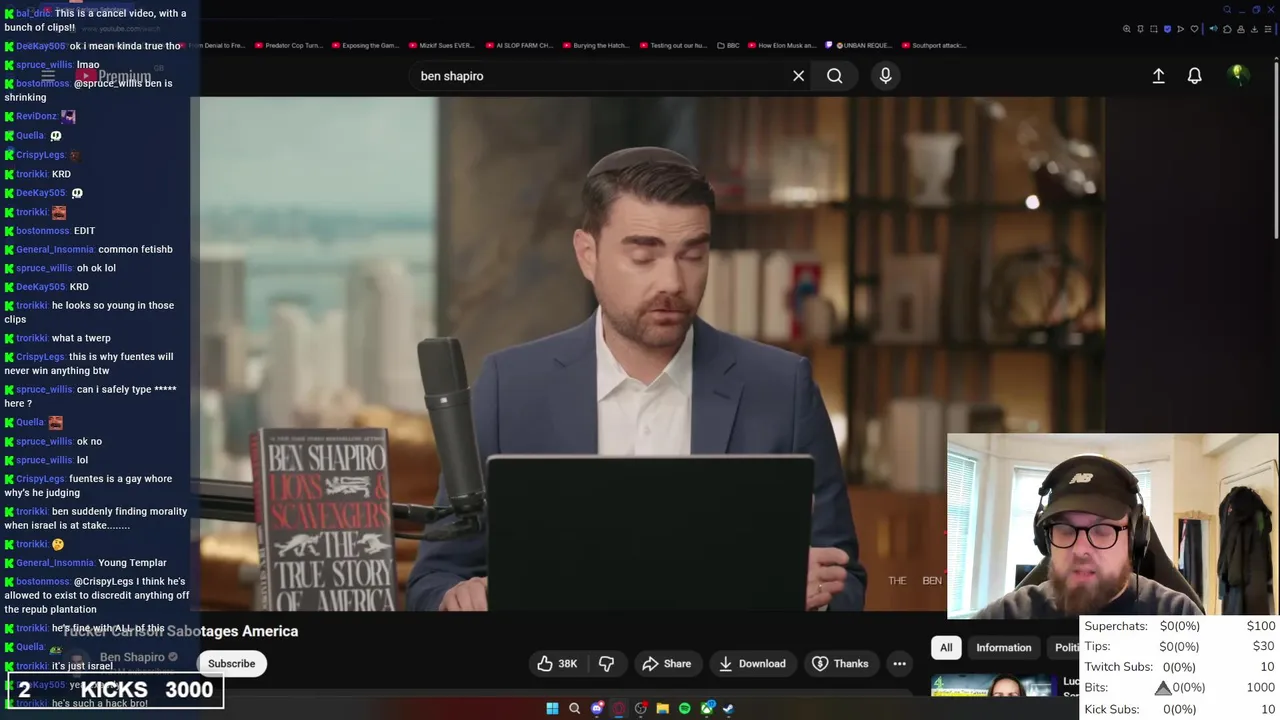Click the 'KICKS 3000' counter overlay
Viewport: 1280px width, 720px height.
[x=116, y=689]
